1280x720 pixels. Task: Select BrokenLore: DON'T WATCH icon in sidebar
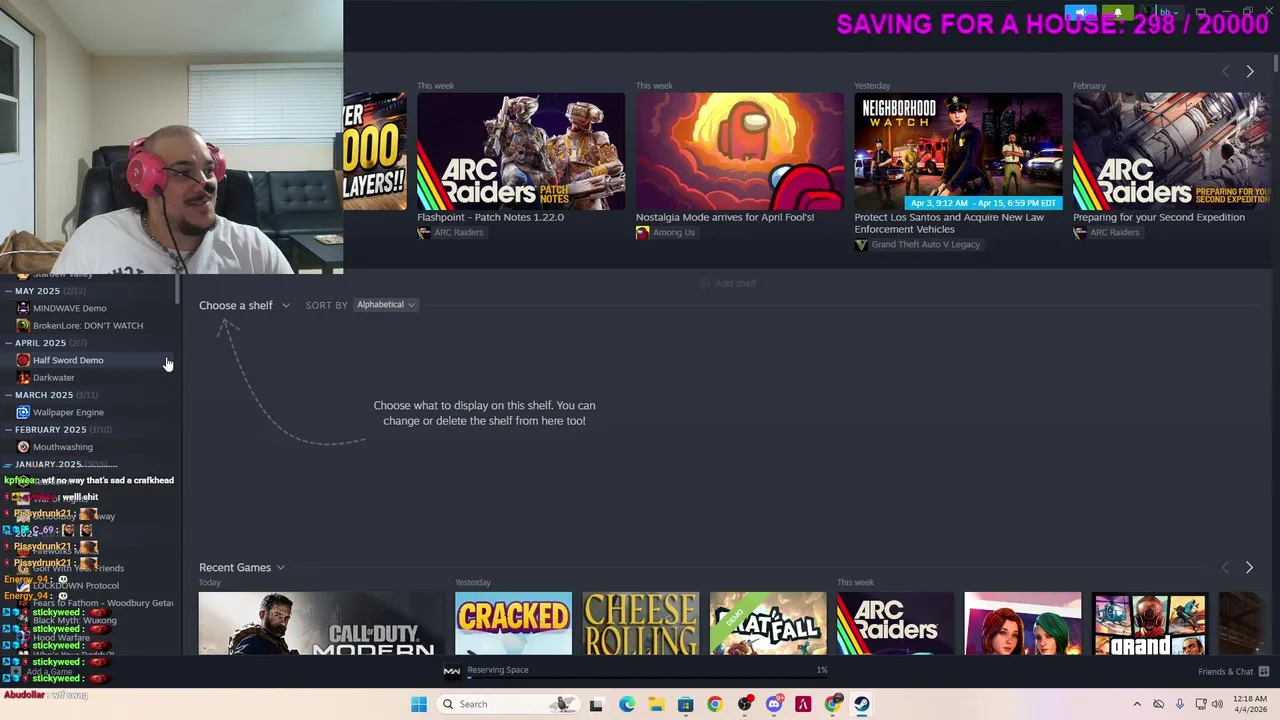point(23,325)
